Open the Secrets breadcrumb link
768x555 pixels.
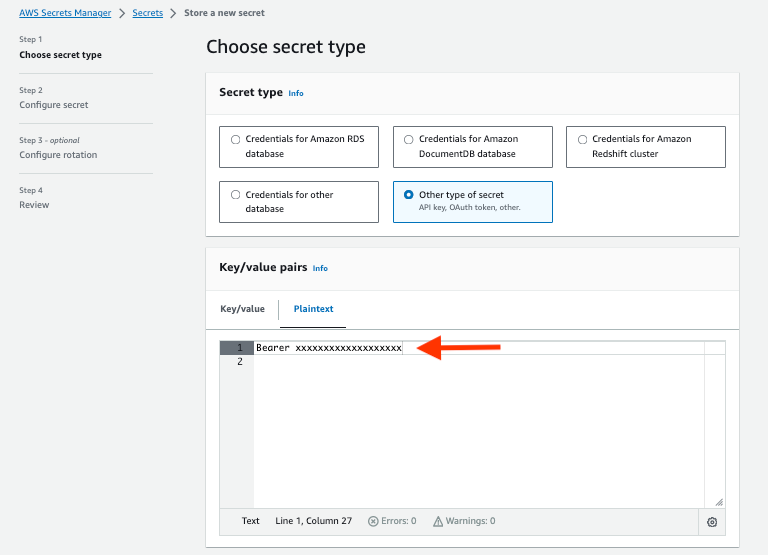(x=147, y=13)
